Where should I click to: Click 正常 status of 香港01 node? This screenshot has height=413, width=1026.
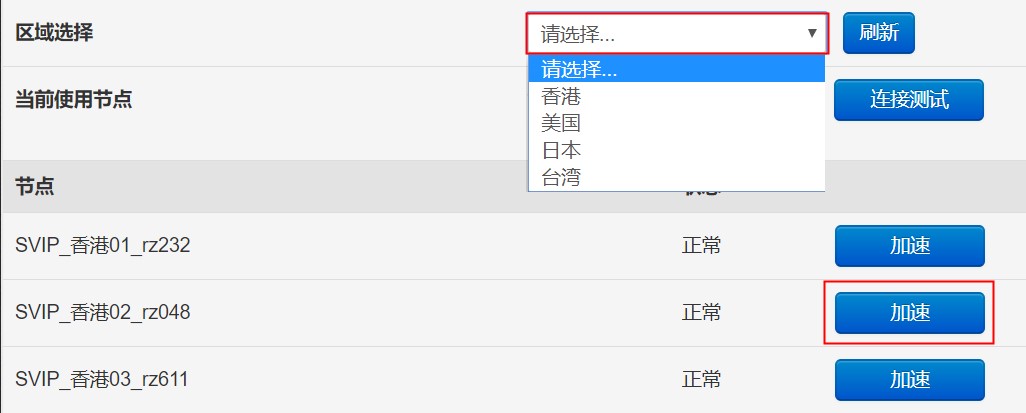701,246
